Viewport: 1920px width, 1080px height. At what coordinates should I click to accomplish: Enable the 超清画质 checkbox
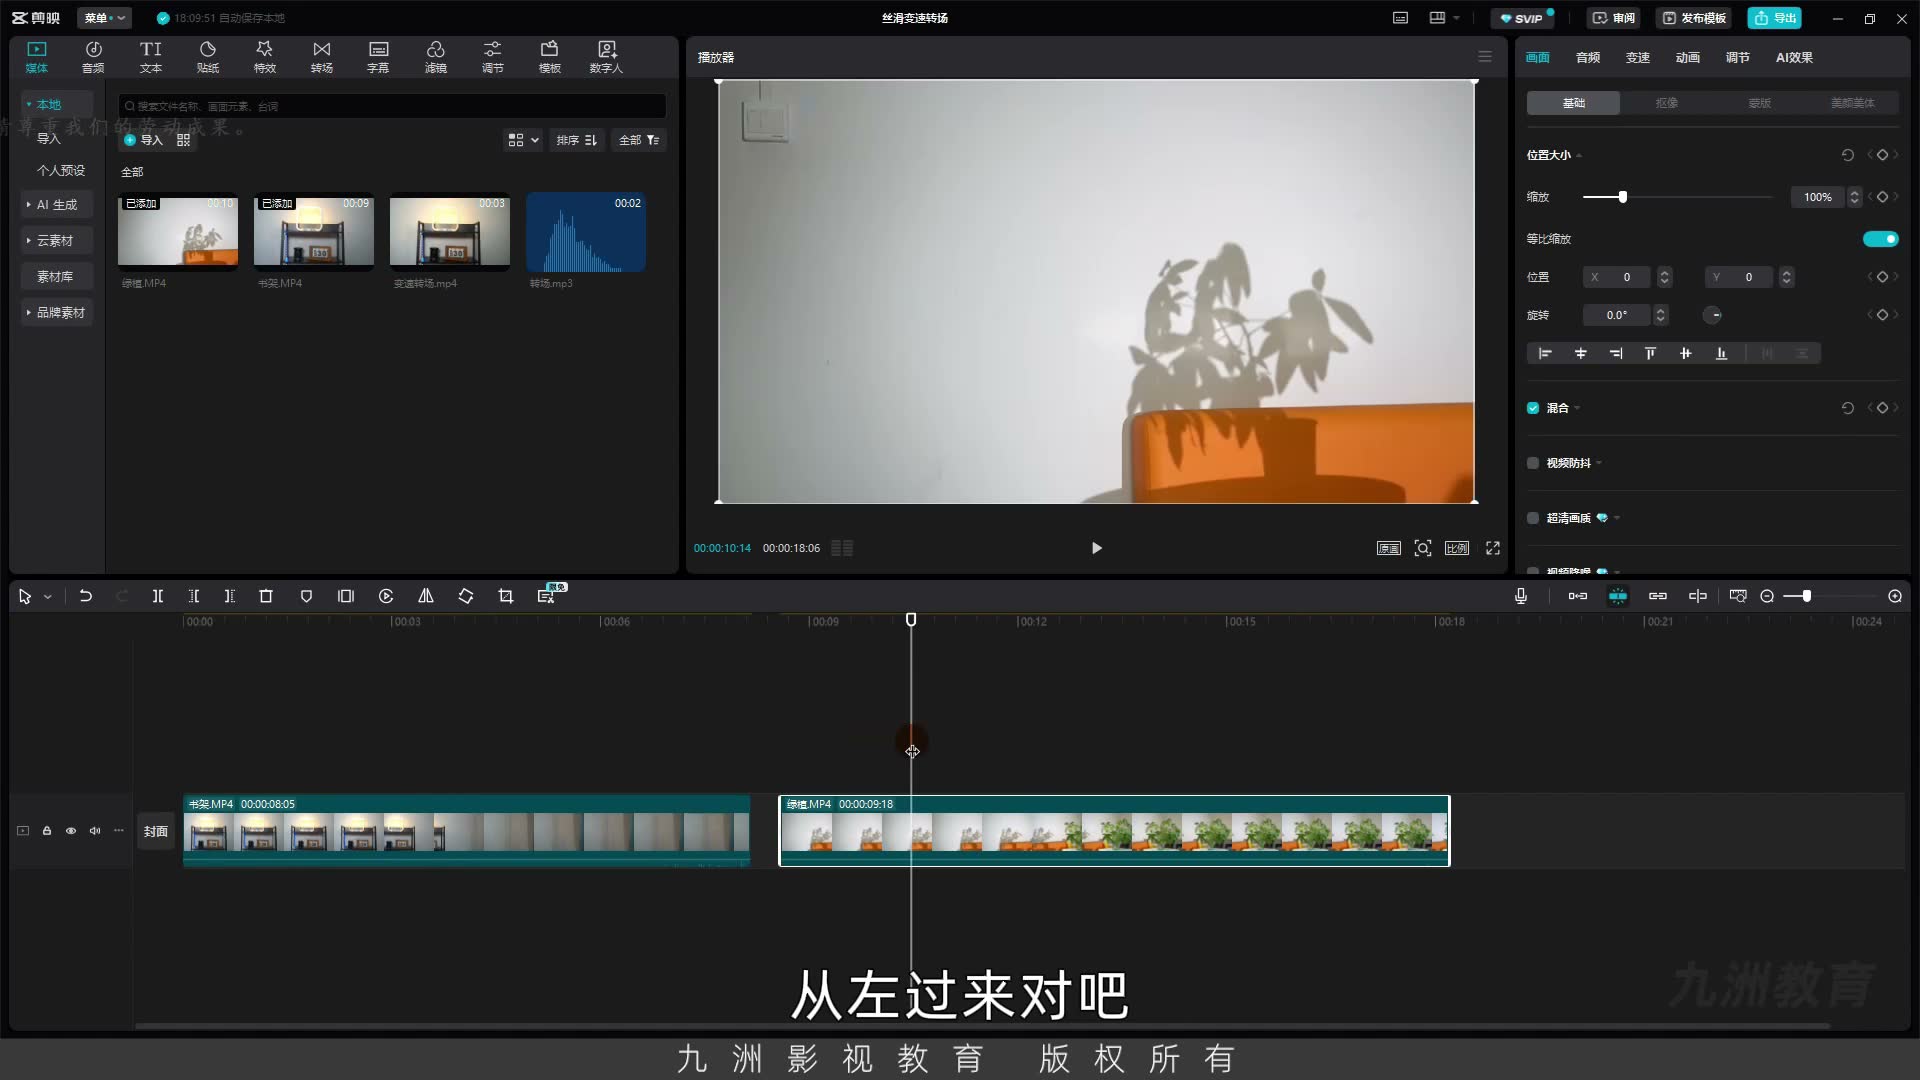tap(1533, 518)
